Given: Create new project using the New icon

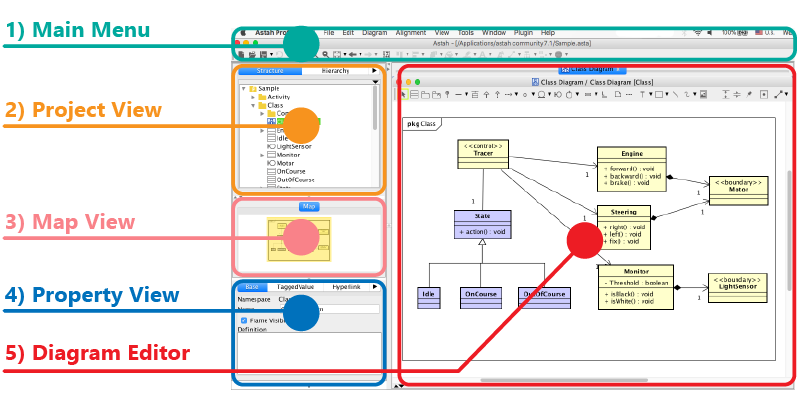Looking at the screenshot, I should 241,54.
